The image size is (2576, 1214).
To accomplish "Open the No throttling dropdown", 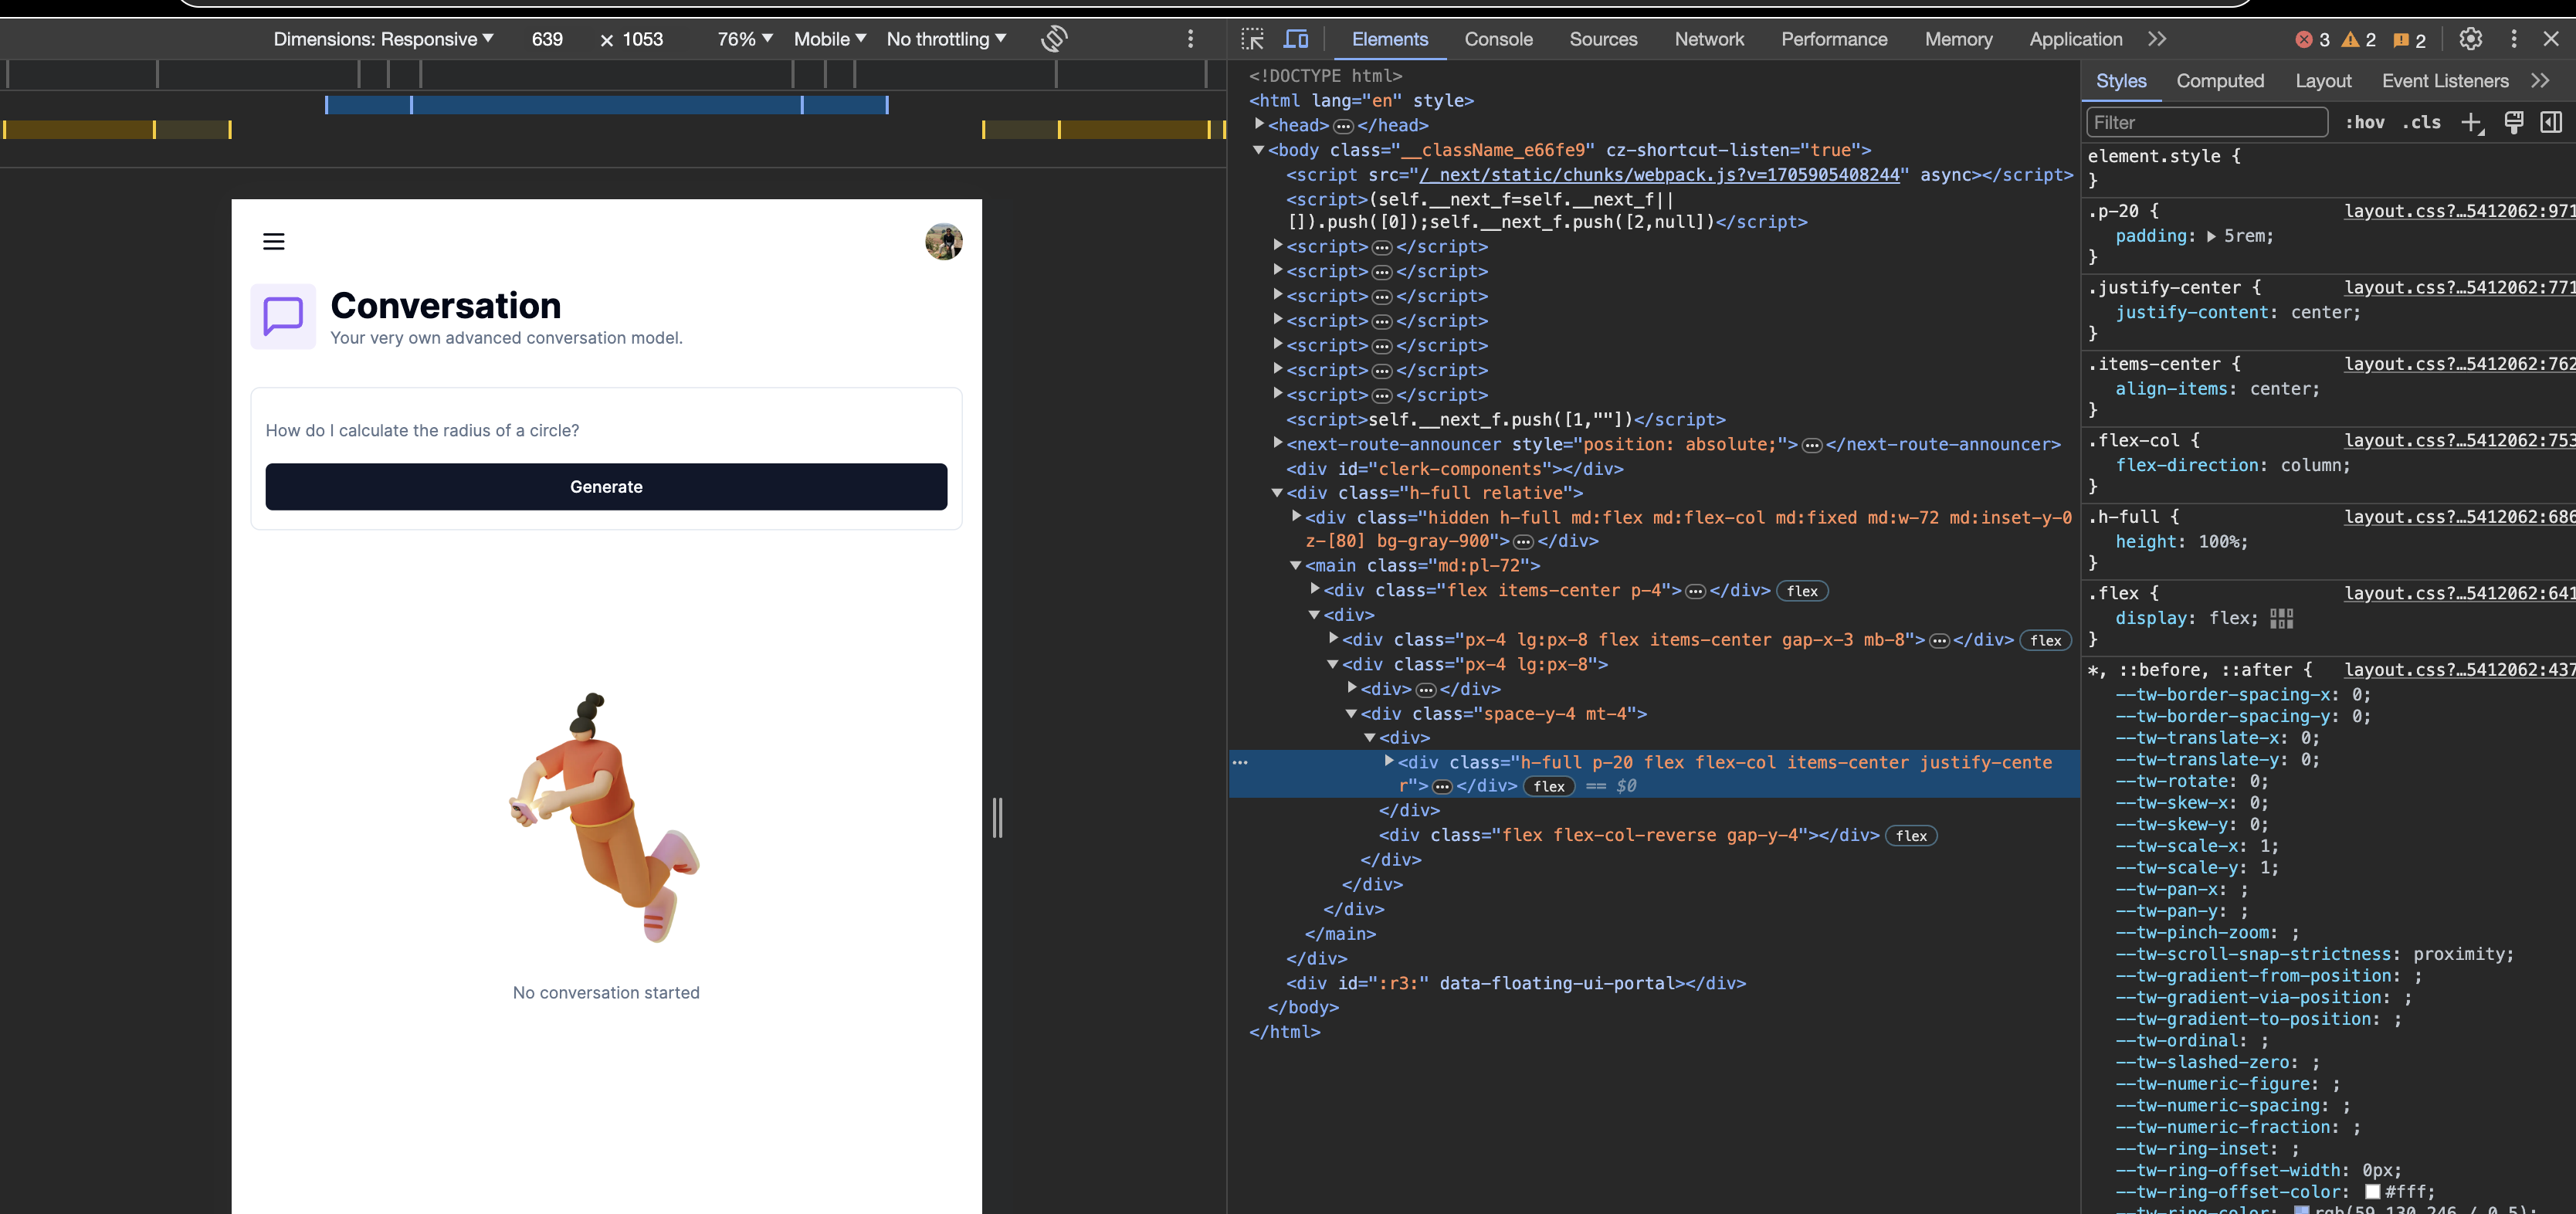I will [x=946, y=39].
